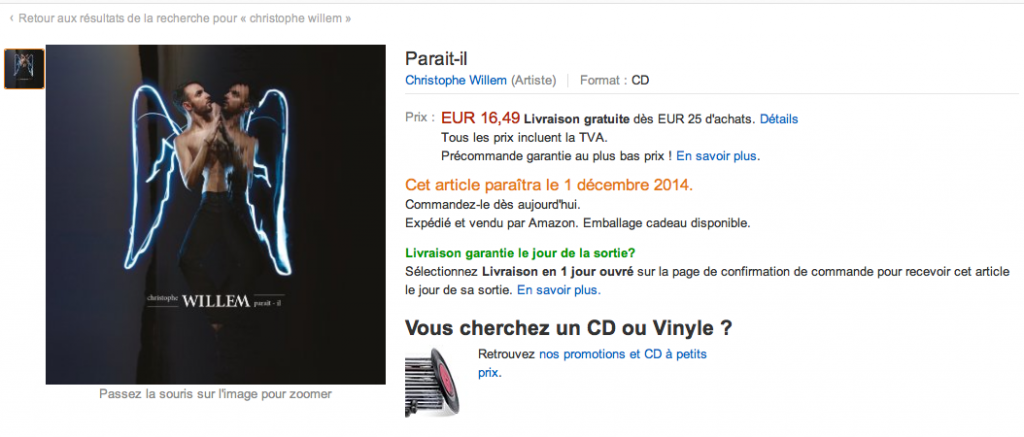This screenshot has width=1024, height=437.
Task: Click the Vous cherchez un CD ou Vinyle heading
Action: 568,328
